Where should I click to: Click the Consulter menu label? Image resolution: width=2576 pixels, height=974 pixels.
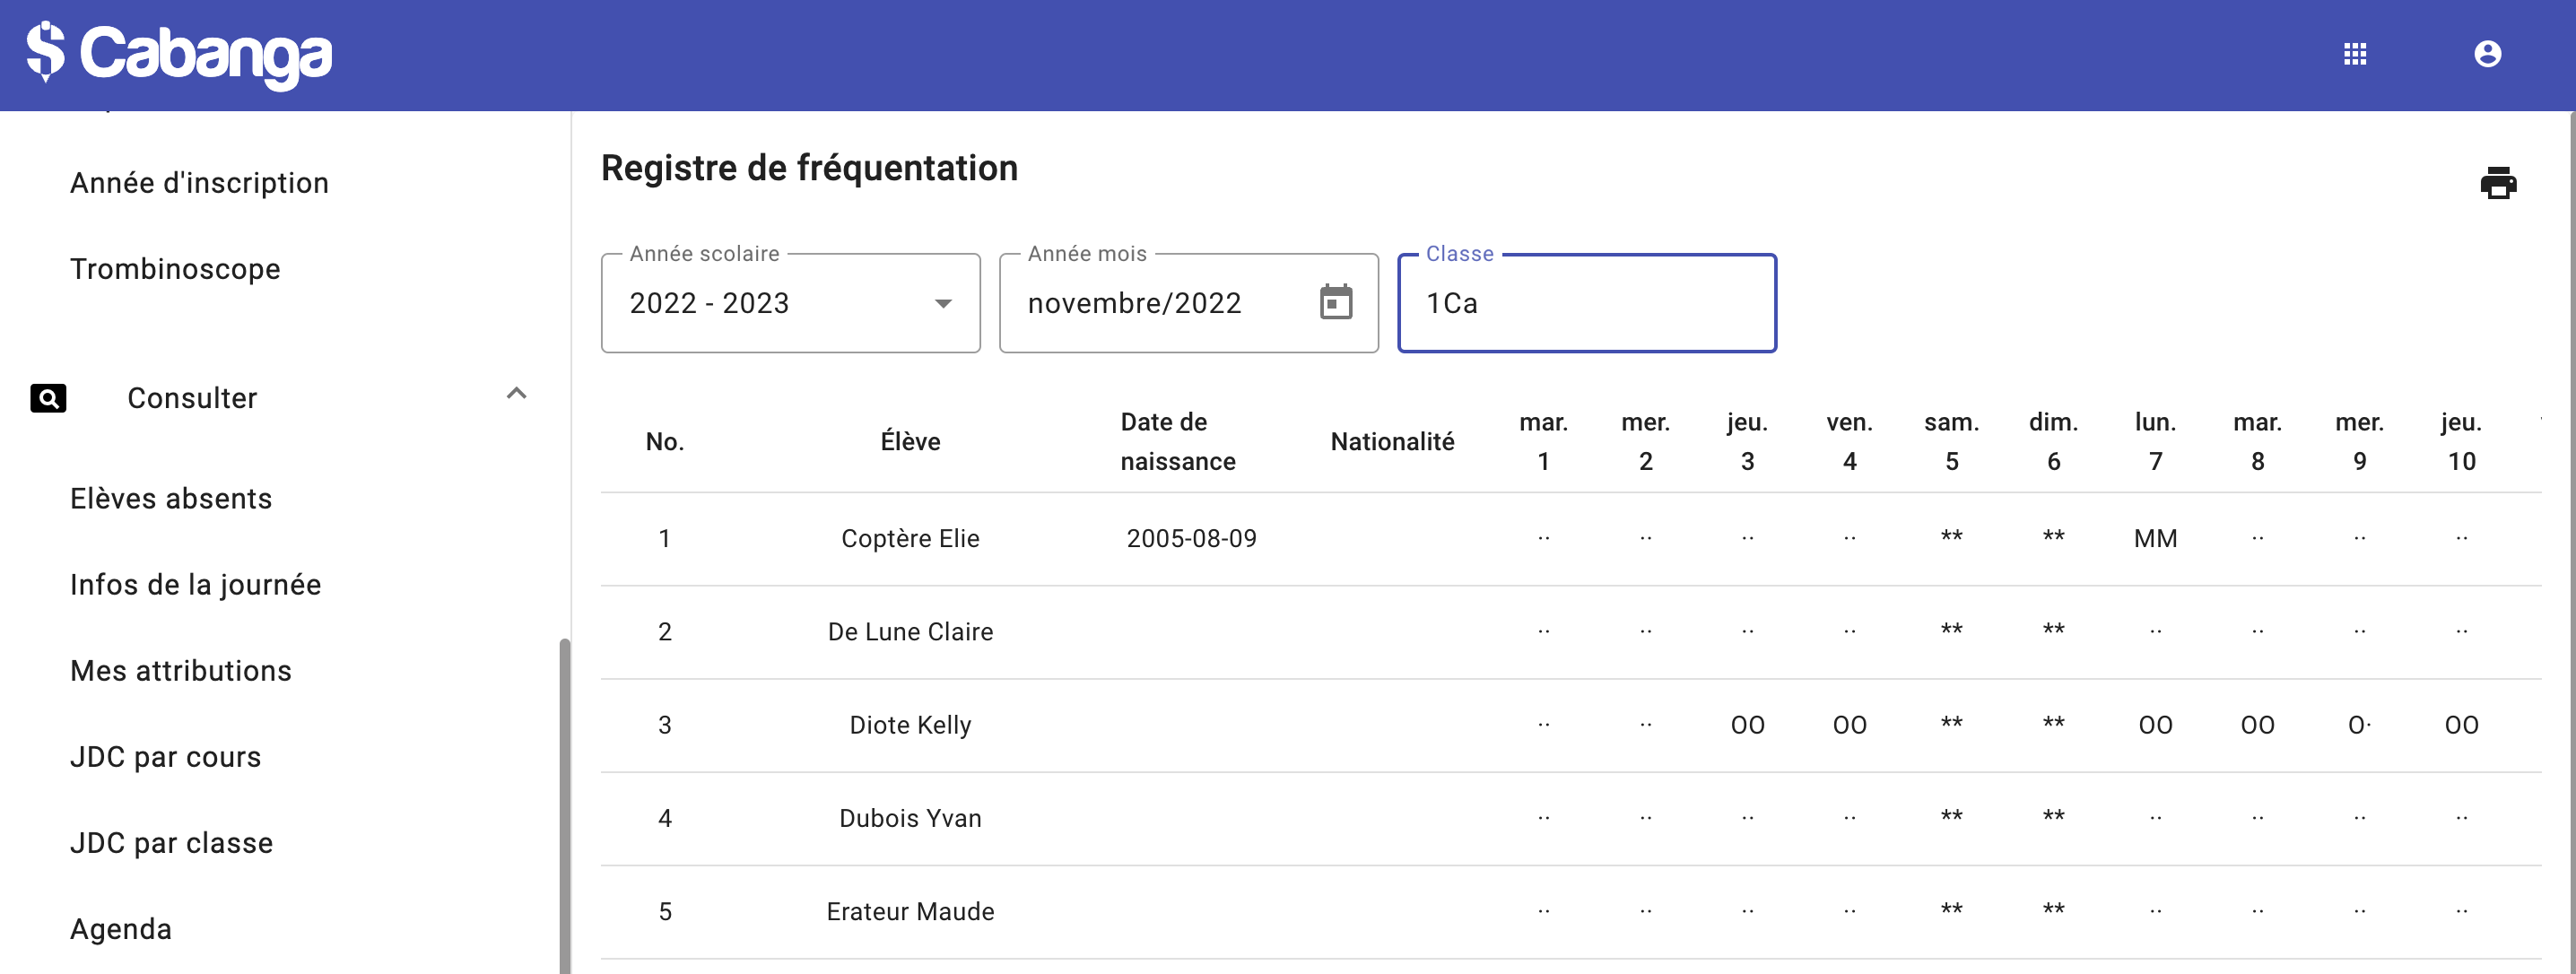pyautogui.click(x=192, y=398)
